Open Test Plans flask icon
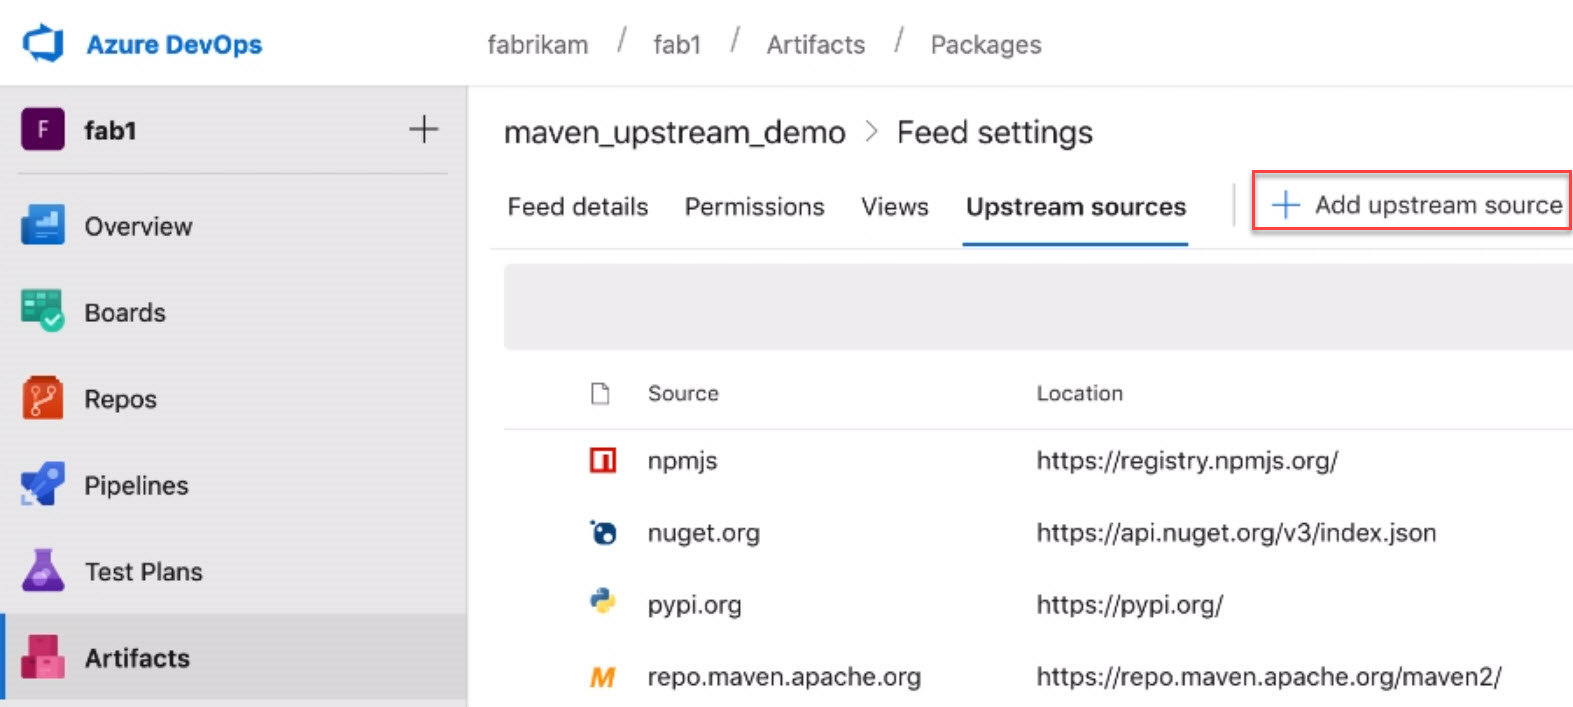The width and height of the screenshot is (1573, 707). coord(43,571)
